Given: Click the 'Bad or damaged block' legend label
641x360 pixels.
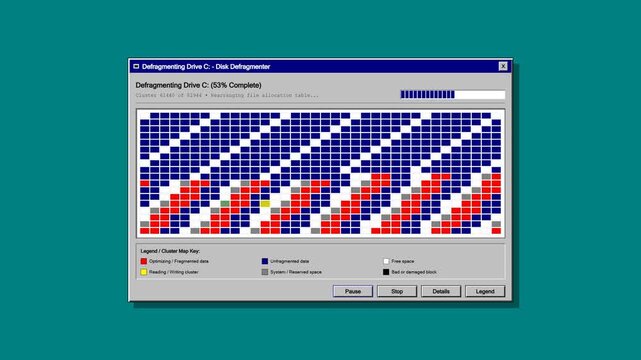Looking at the screenshot, I should tap(414, 272).
